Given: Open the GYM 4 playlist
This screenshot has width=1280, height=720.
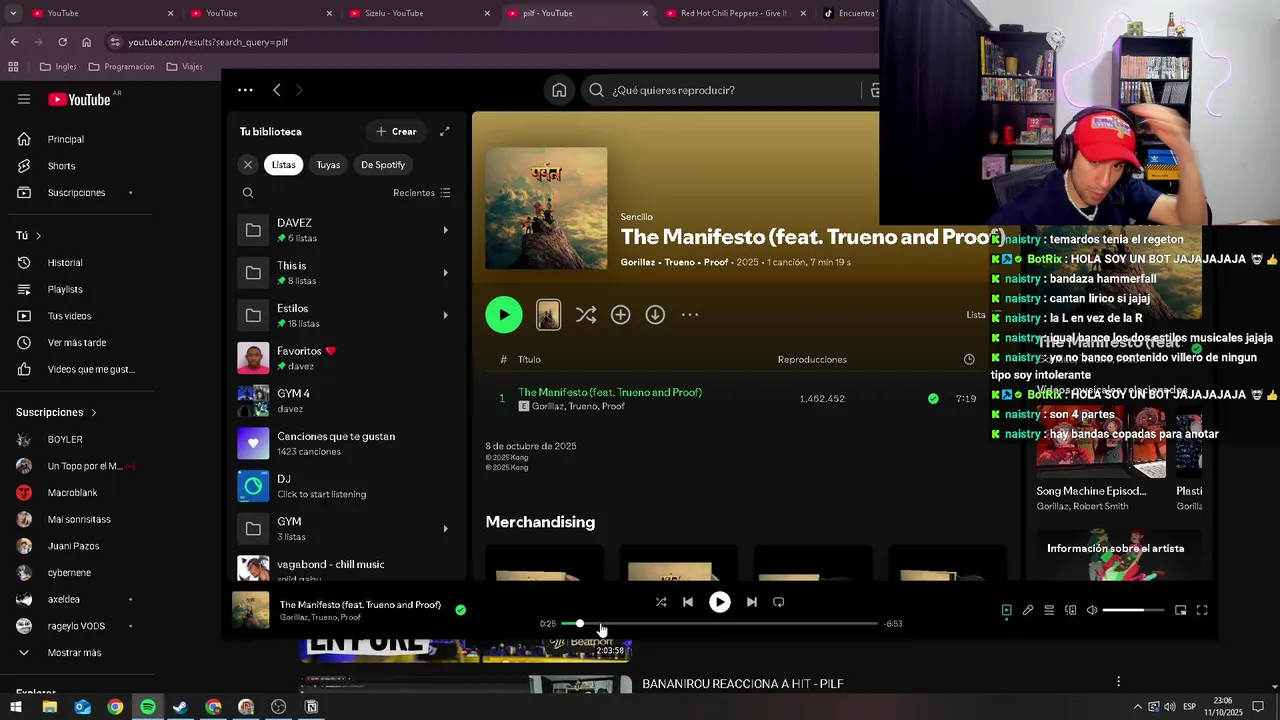Looking at the screenshot, I should [346, 400].
